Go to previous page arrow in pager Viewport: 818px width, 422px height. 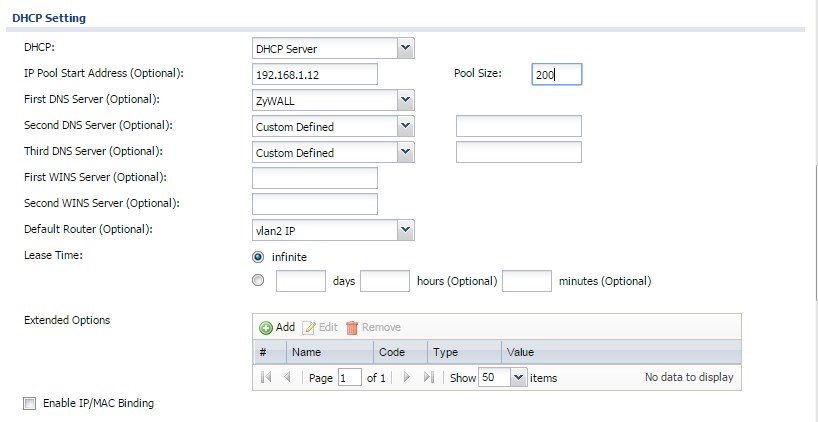(x=287, y=377)
